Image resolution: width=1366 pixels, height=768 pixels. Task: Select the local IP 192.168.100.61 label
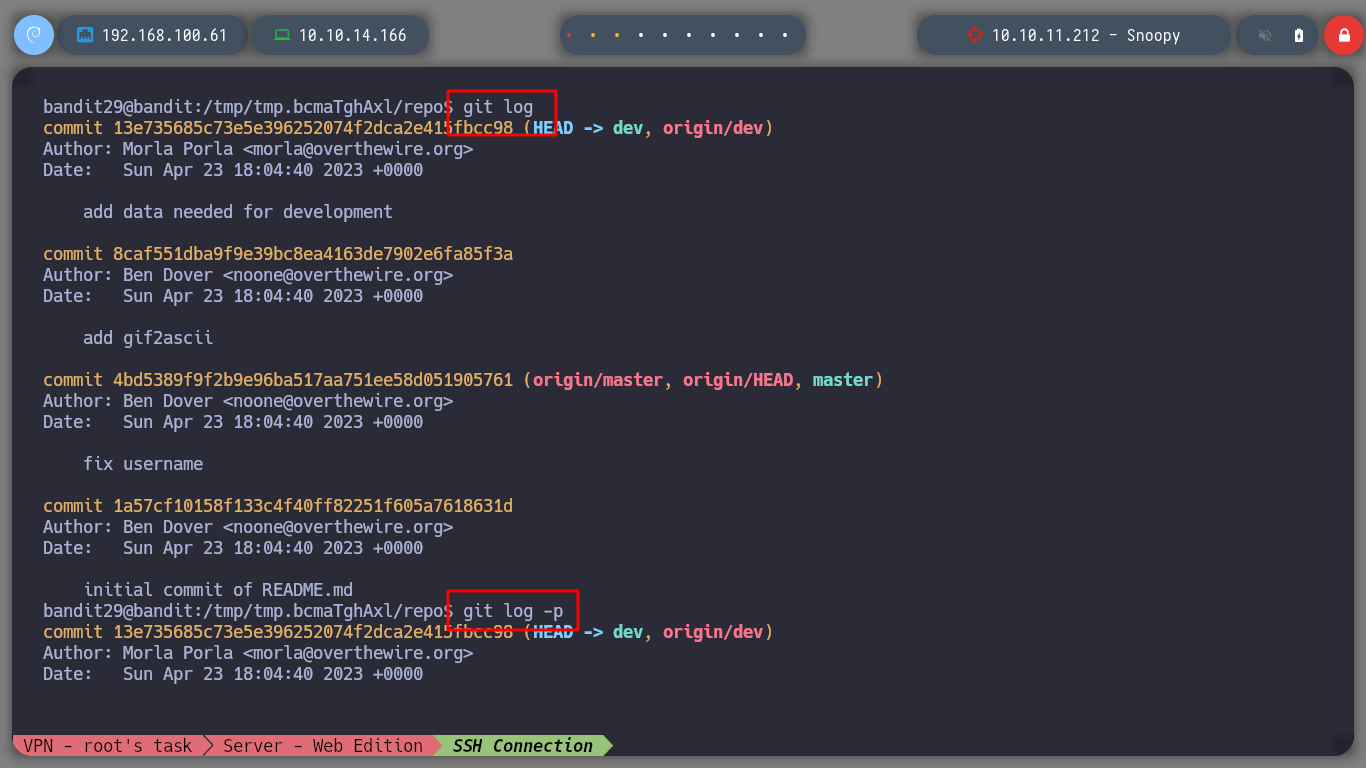point(164,35)
